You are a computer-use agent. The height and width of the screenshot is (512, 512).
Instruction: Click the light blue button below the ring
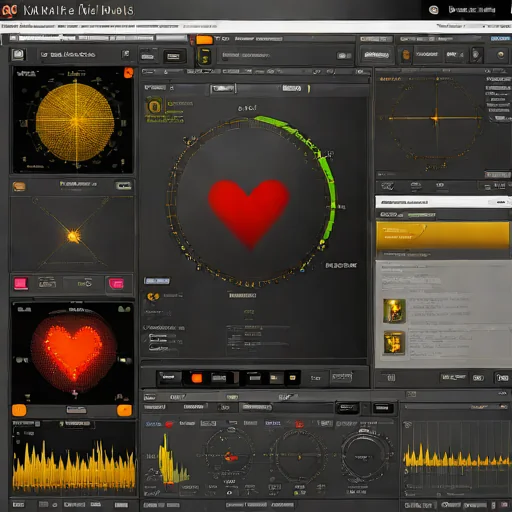(x=157, y=281)
